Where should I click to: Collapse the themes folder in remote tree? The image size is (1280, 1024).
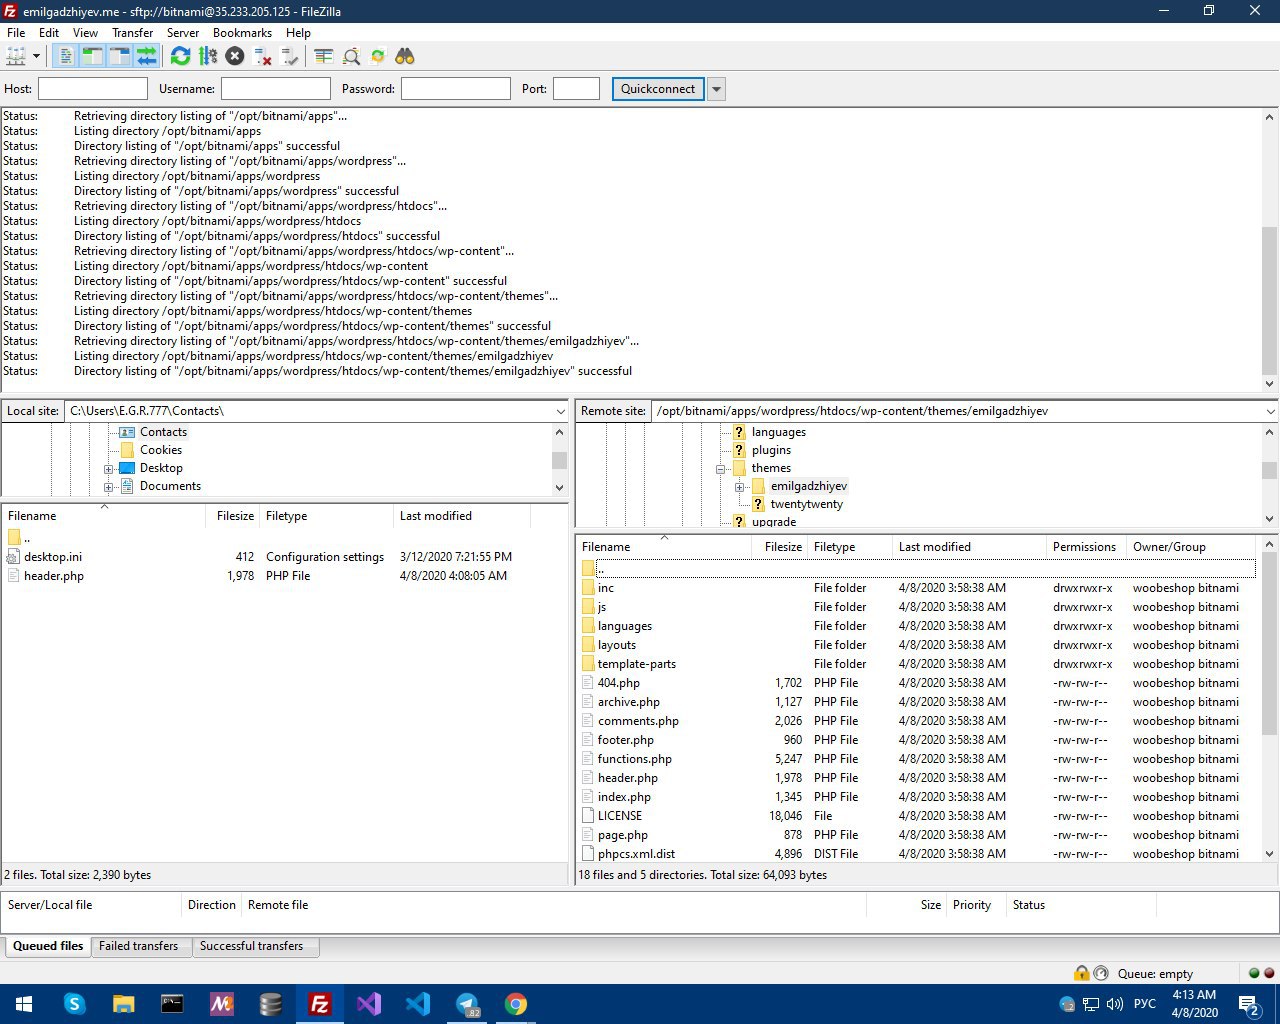(720, 469)
